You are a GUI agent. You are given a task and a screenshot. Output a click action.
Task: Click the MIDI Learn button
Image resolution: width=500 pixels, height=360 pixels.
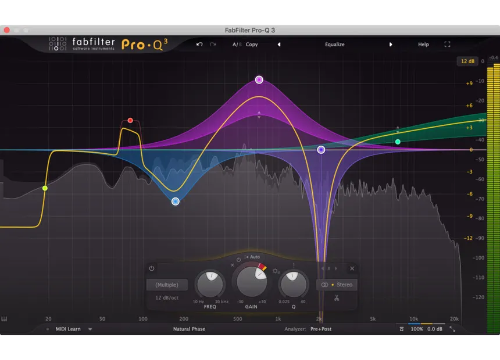pos(68,329)
